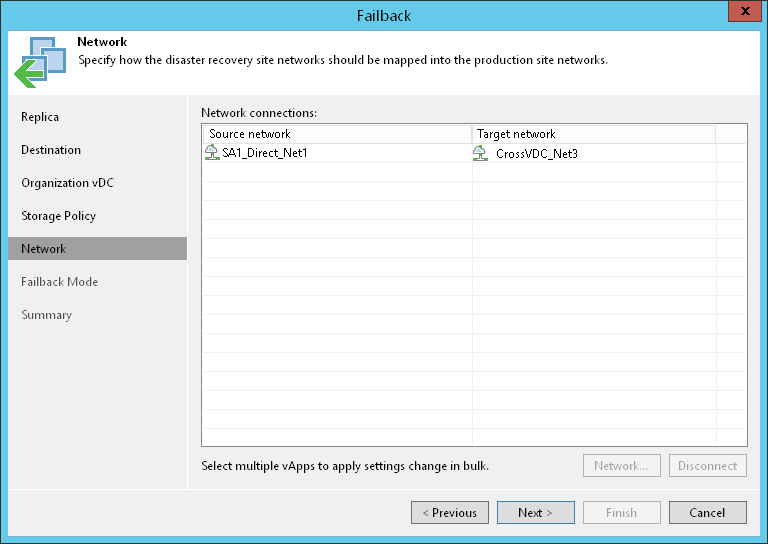
Task: Go to the Replica step
Action: pos(40,117)
